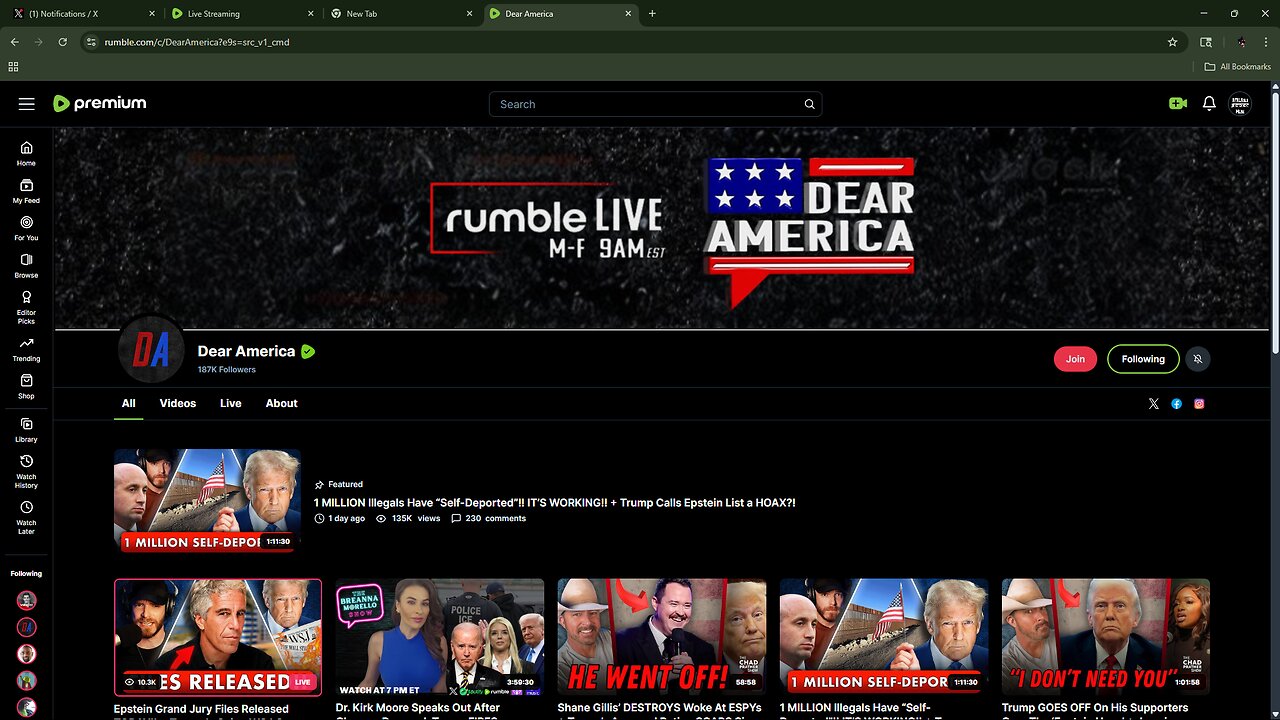This screenshot has width=1280, height=720.
Task: Open a new browser tab
Action: [652, 14]
